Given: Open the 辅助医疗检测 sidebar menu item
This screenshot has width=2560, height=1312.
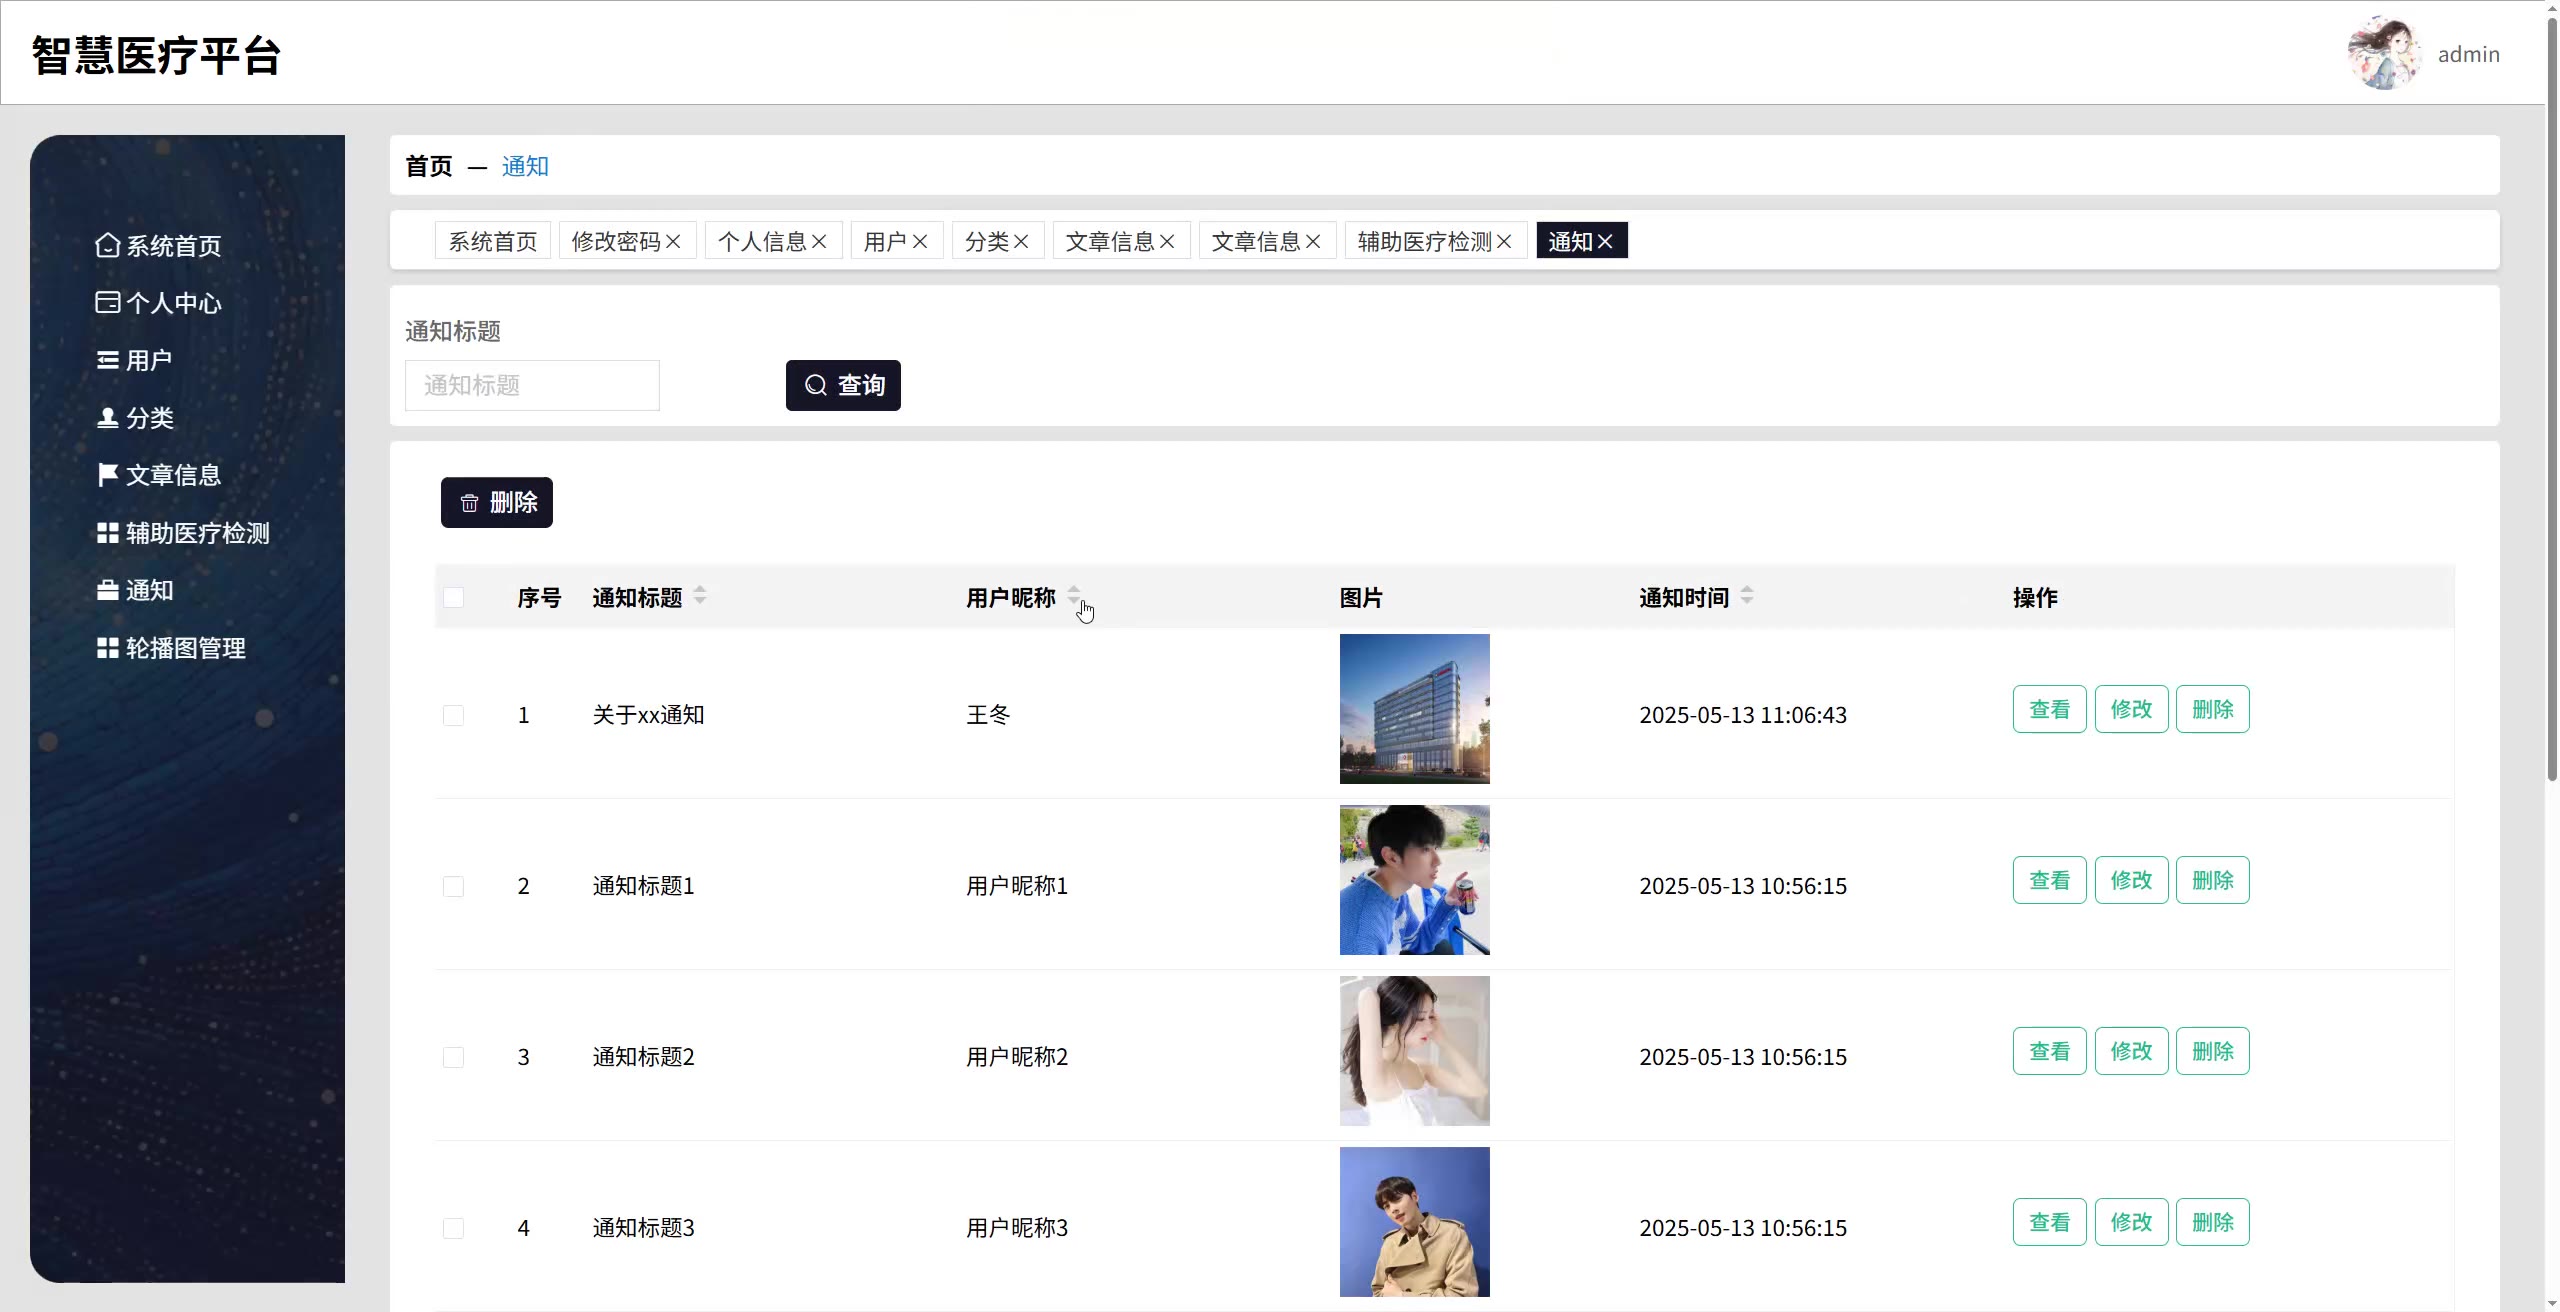Looking at the screenshot, I should [x=197, y=533].
